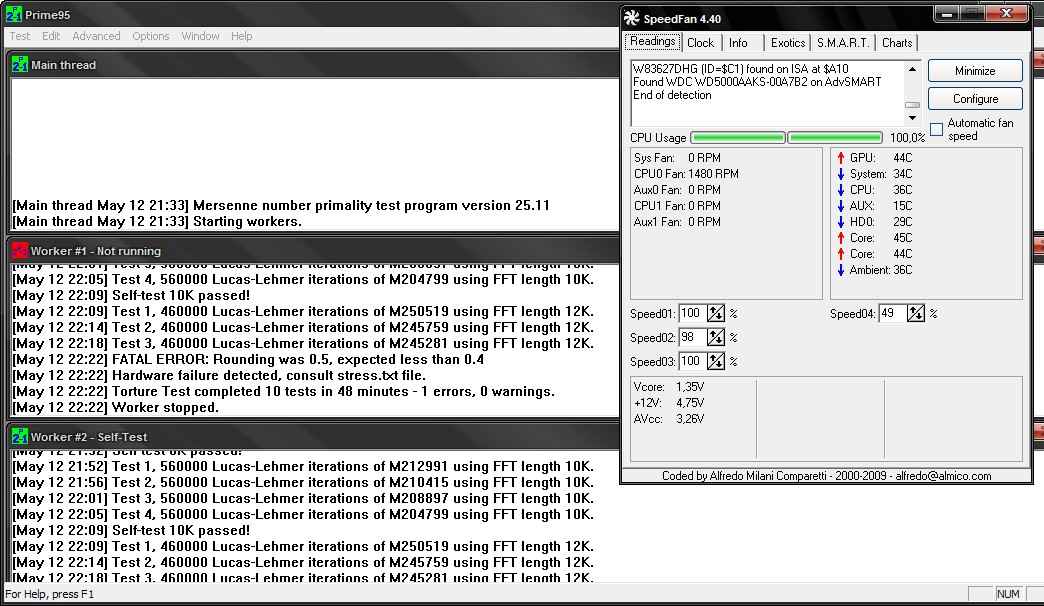Click the 'AVcc: 3,26V' voltage reading
Screen dimensions: 1044x606
click(668, 419)
